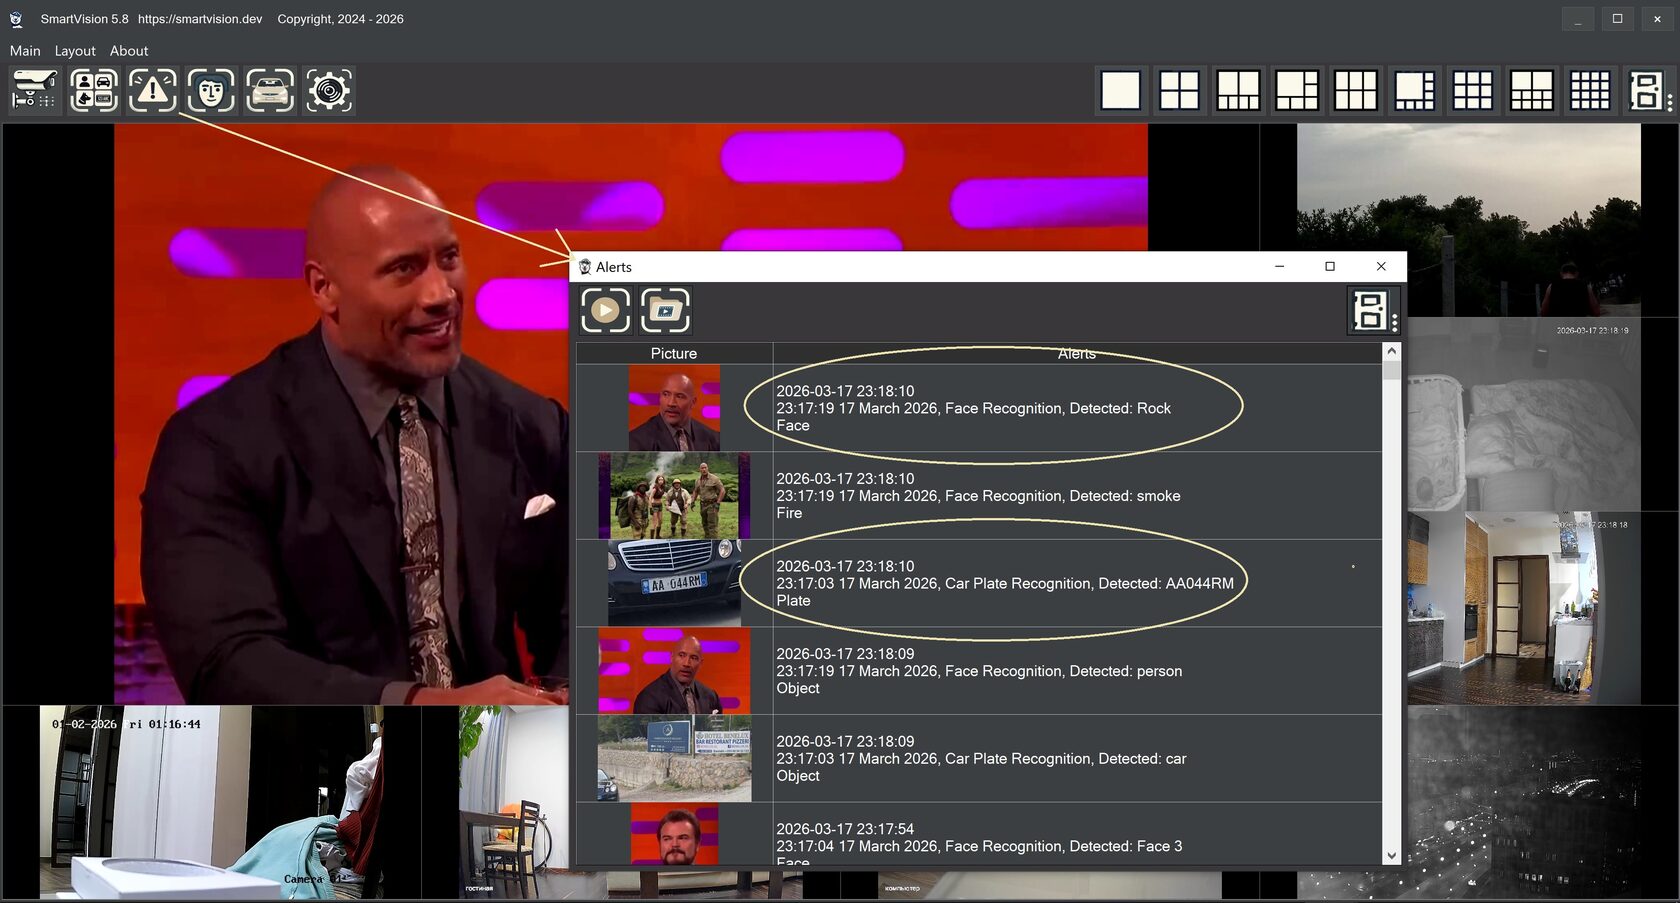Image resolution: width=1680 pixels, height=903 pixels.
Task: Switch to 4x4 grid layout
Action: (1590, 90)
